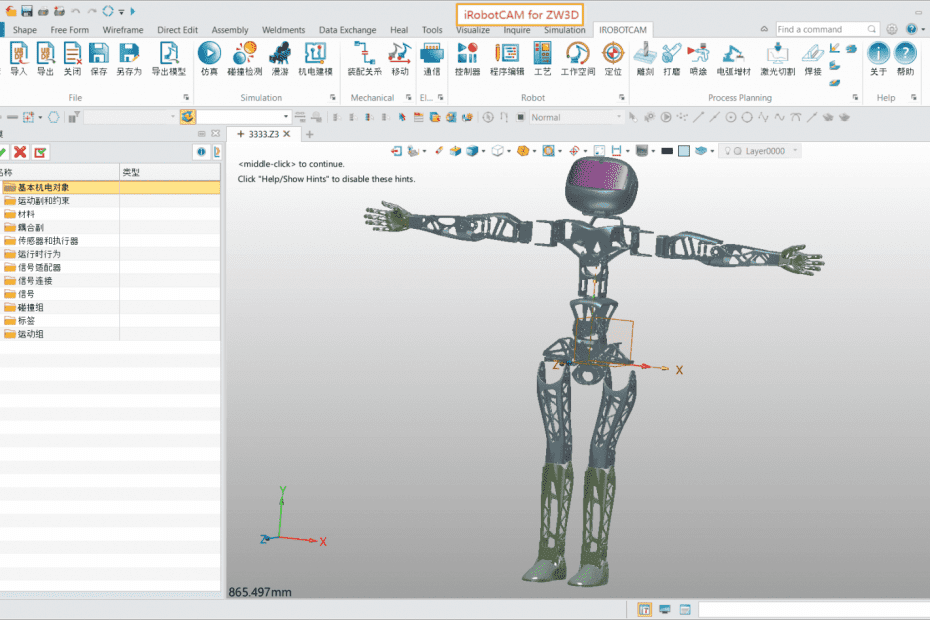Open the Data Exchange ribbon tab
Viewport: 930px width, 620px height.
coord(347,30)
